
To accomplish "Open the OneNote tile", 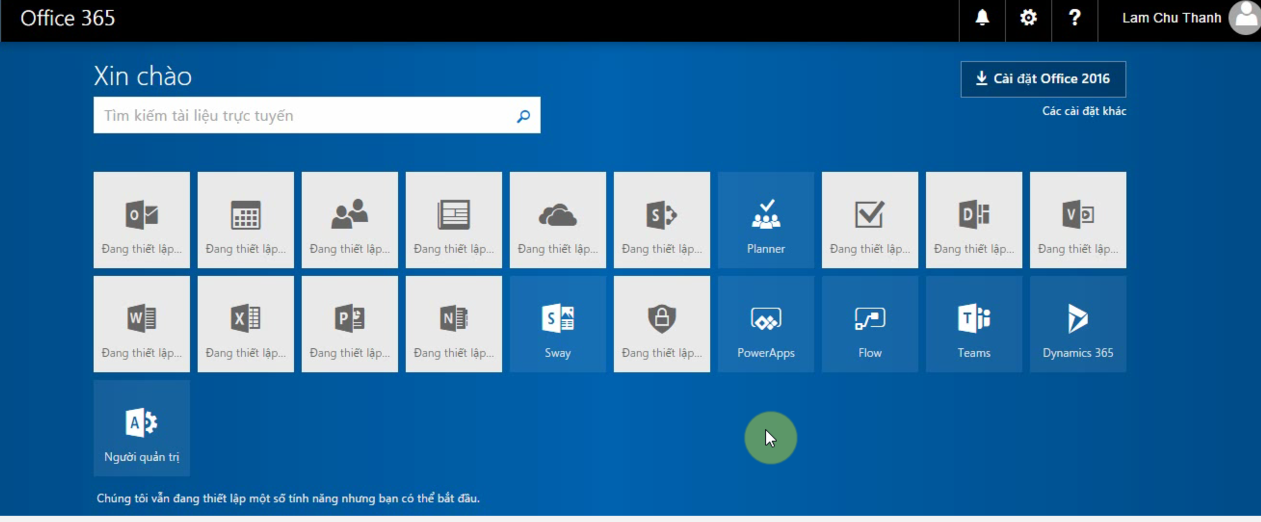I will pos(453,324).
